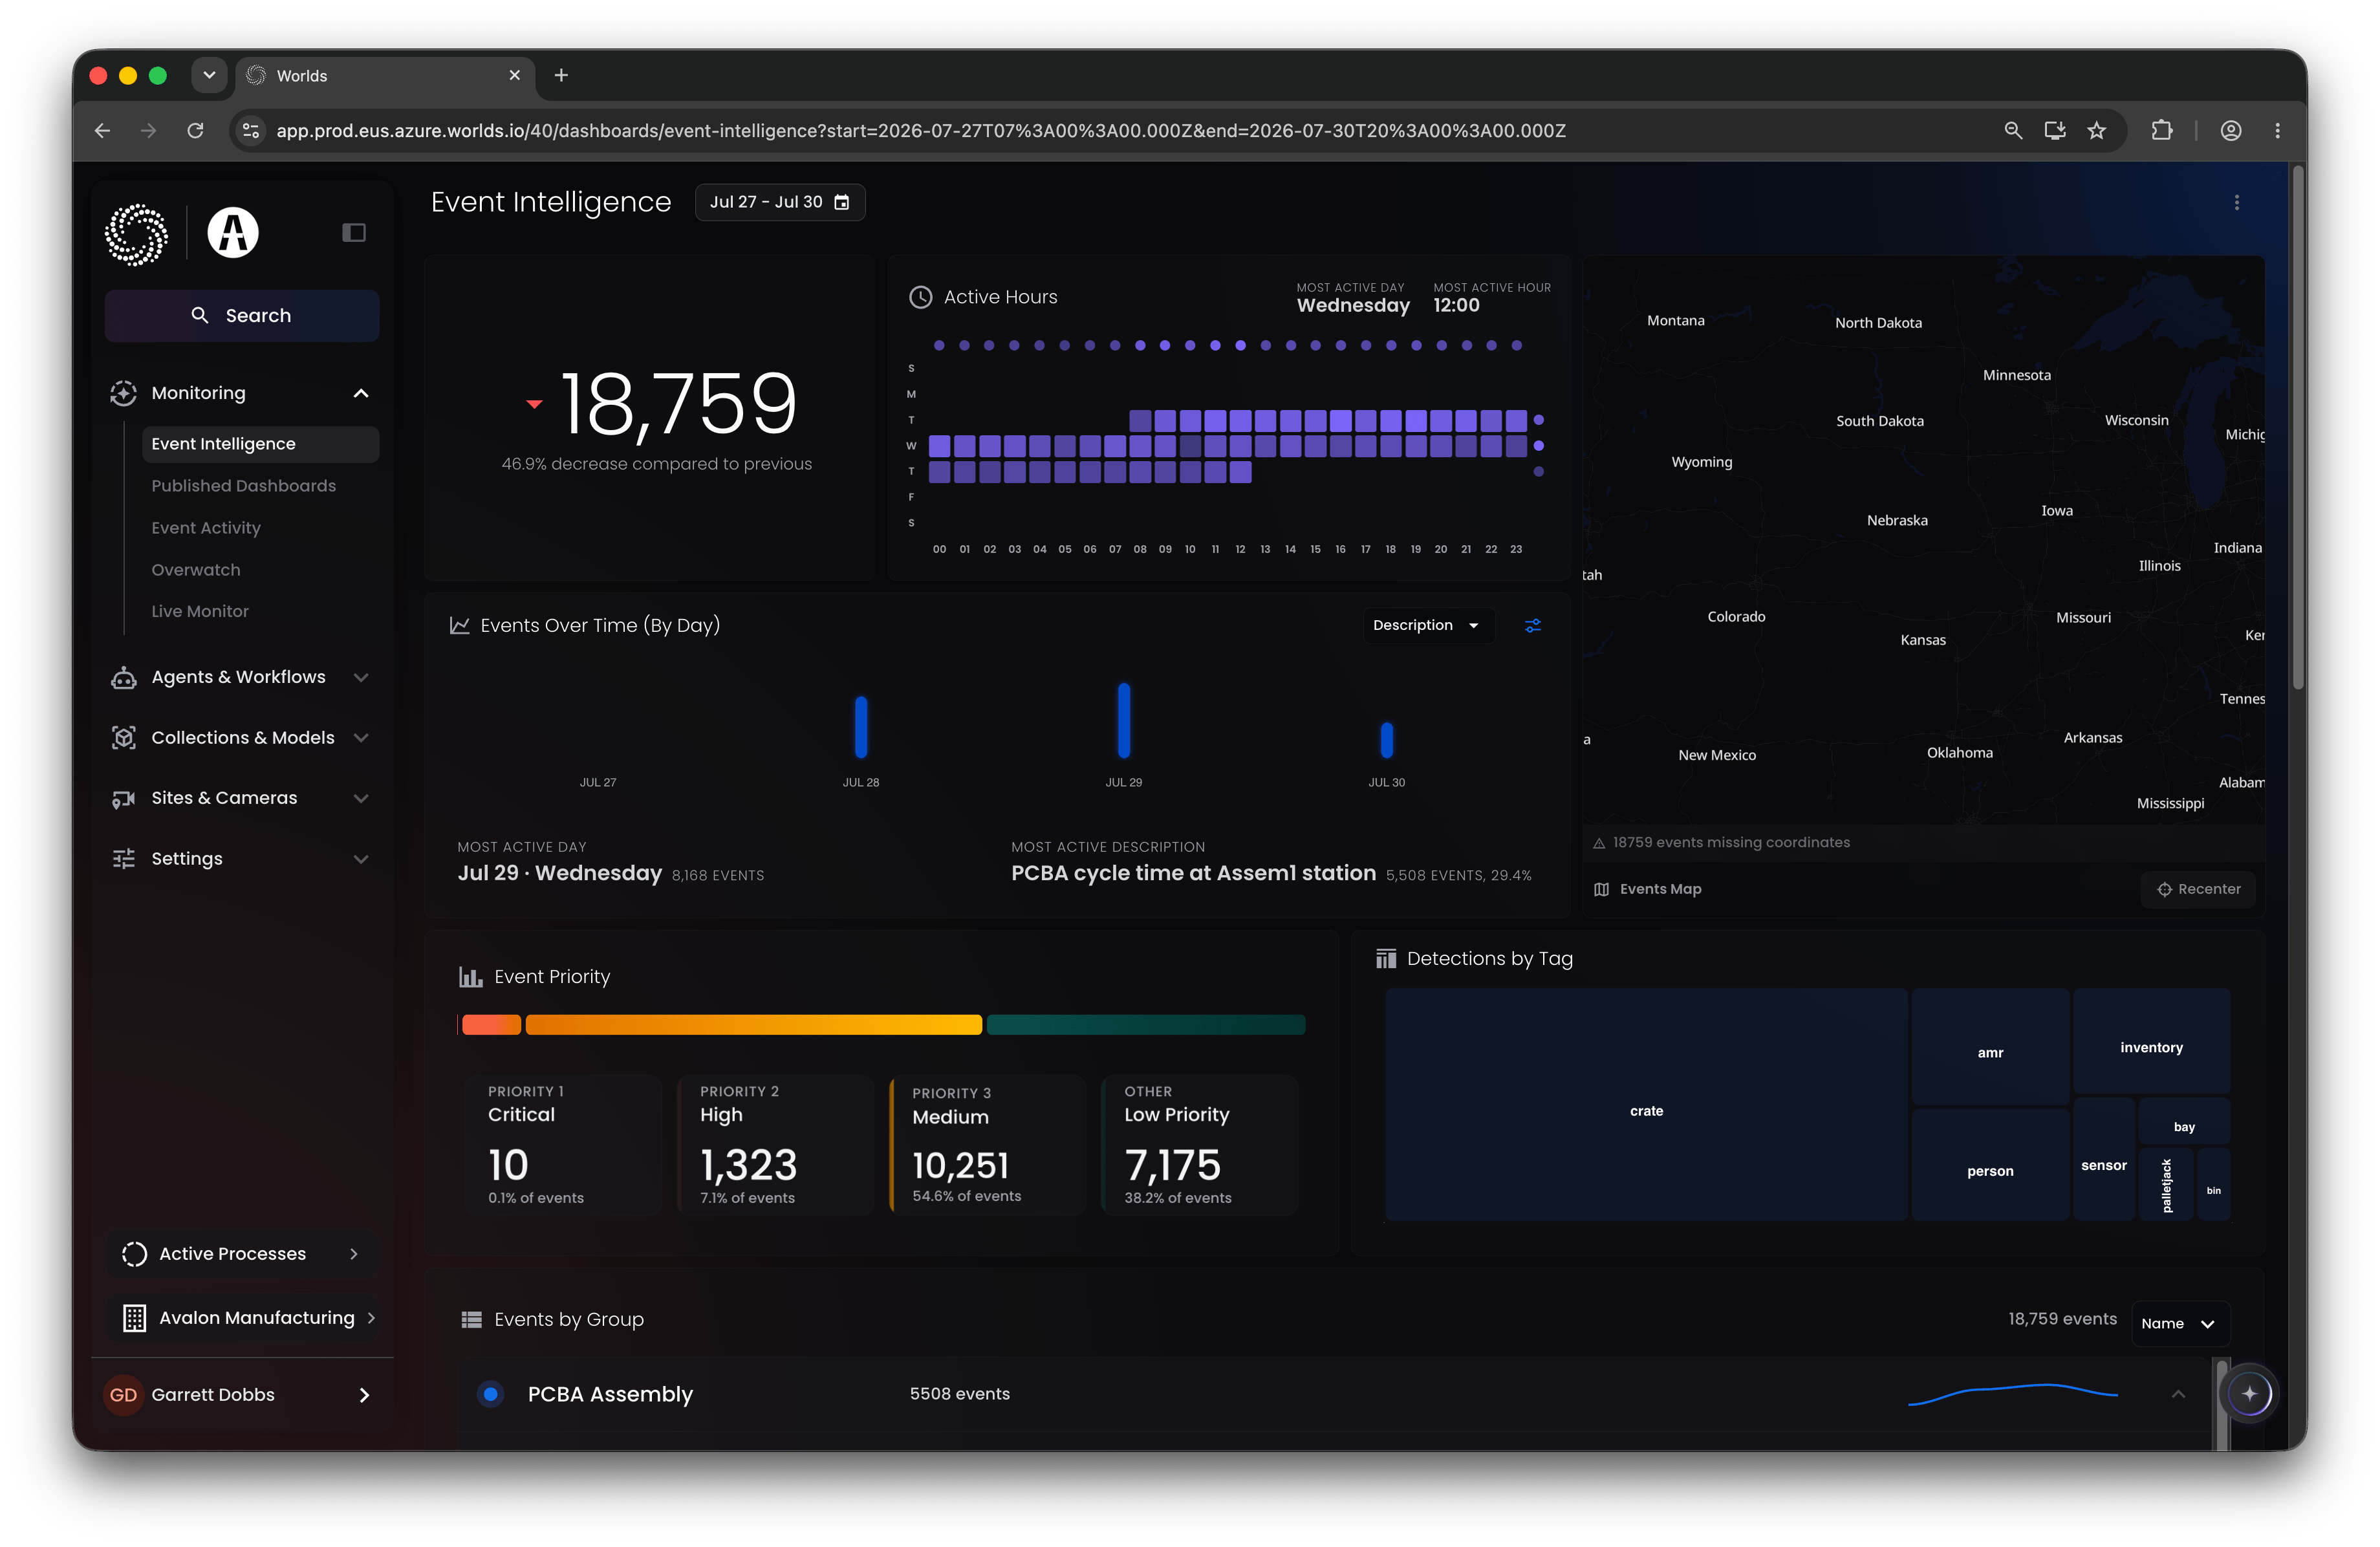Select the Other Low Priority card
Screen dimensions: 2380x1547
click(1200, 1145)
